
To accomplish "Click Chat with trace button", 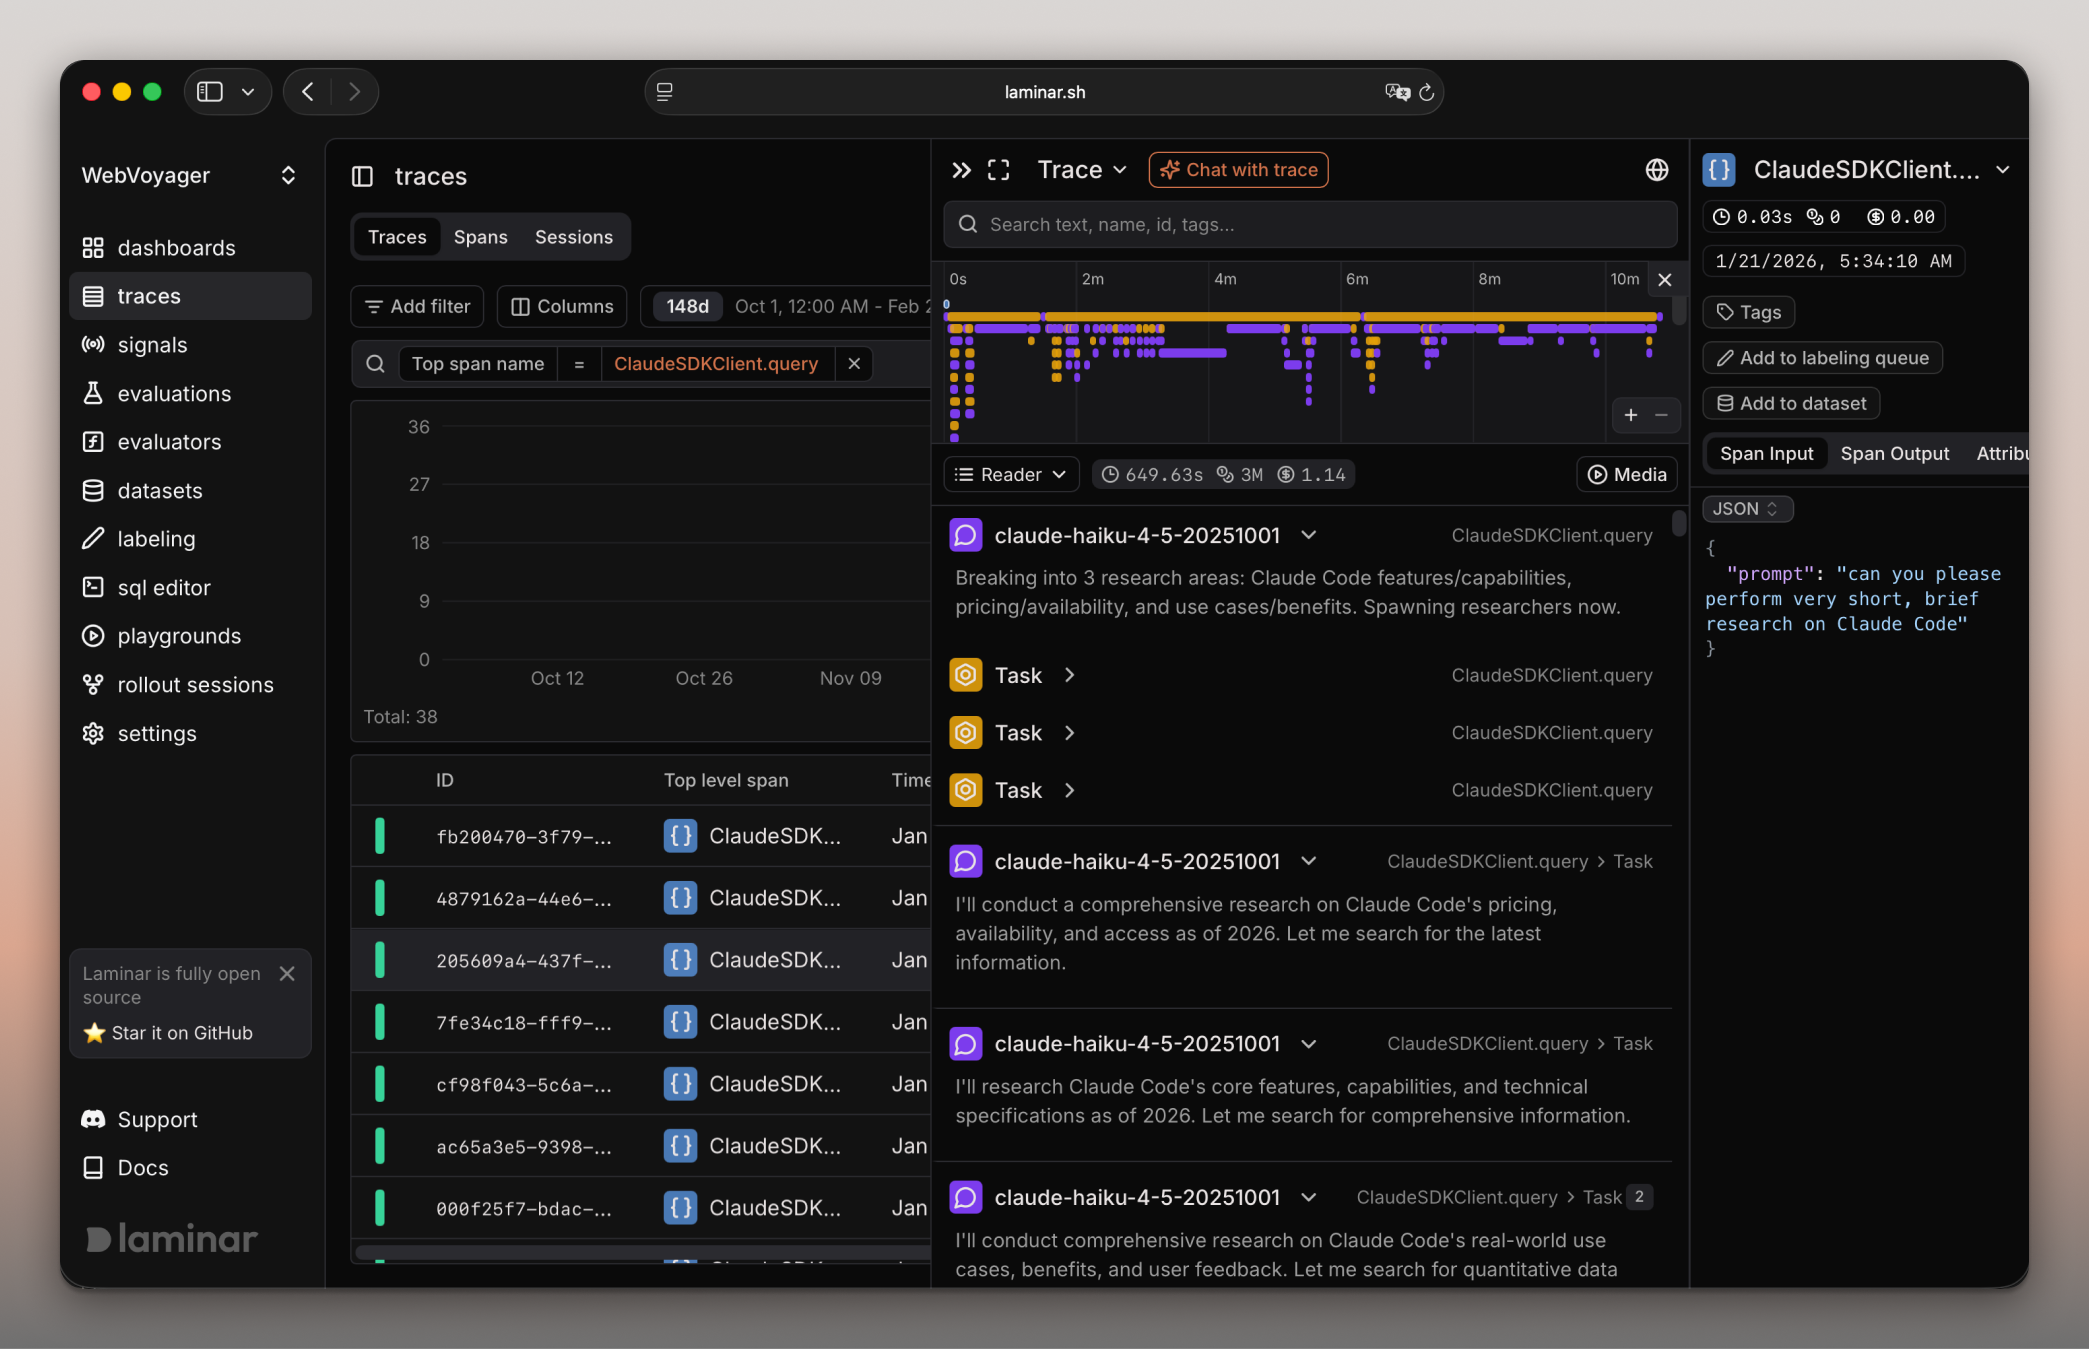I will point(1238,170).
